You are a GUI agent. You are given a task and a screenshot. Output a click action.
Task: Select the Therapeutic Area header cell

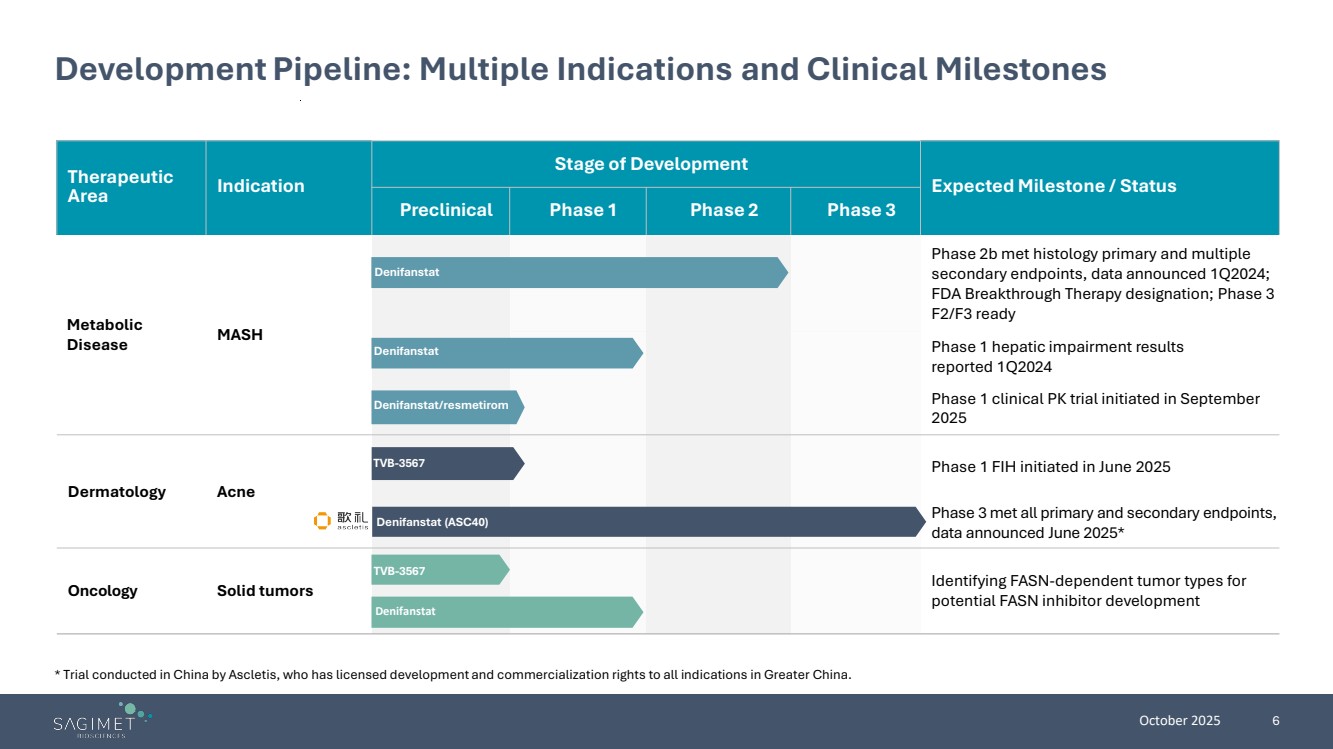pyautogui.click(x=120, y=186)
